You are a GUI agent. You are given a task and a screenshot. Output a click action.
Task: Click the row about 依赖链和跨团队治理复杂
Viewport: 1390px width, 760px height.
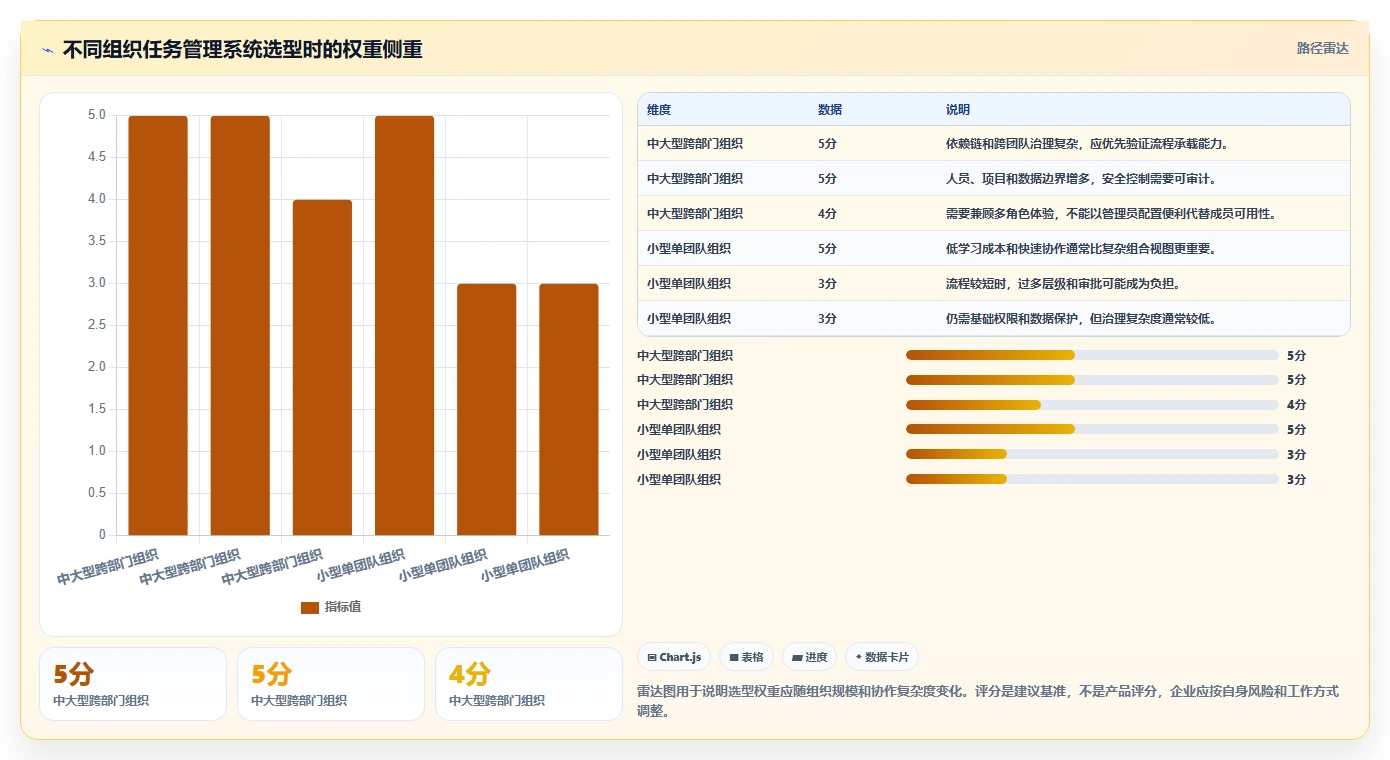[993, 144]
